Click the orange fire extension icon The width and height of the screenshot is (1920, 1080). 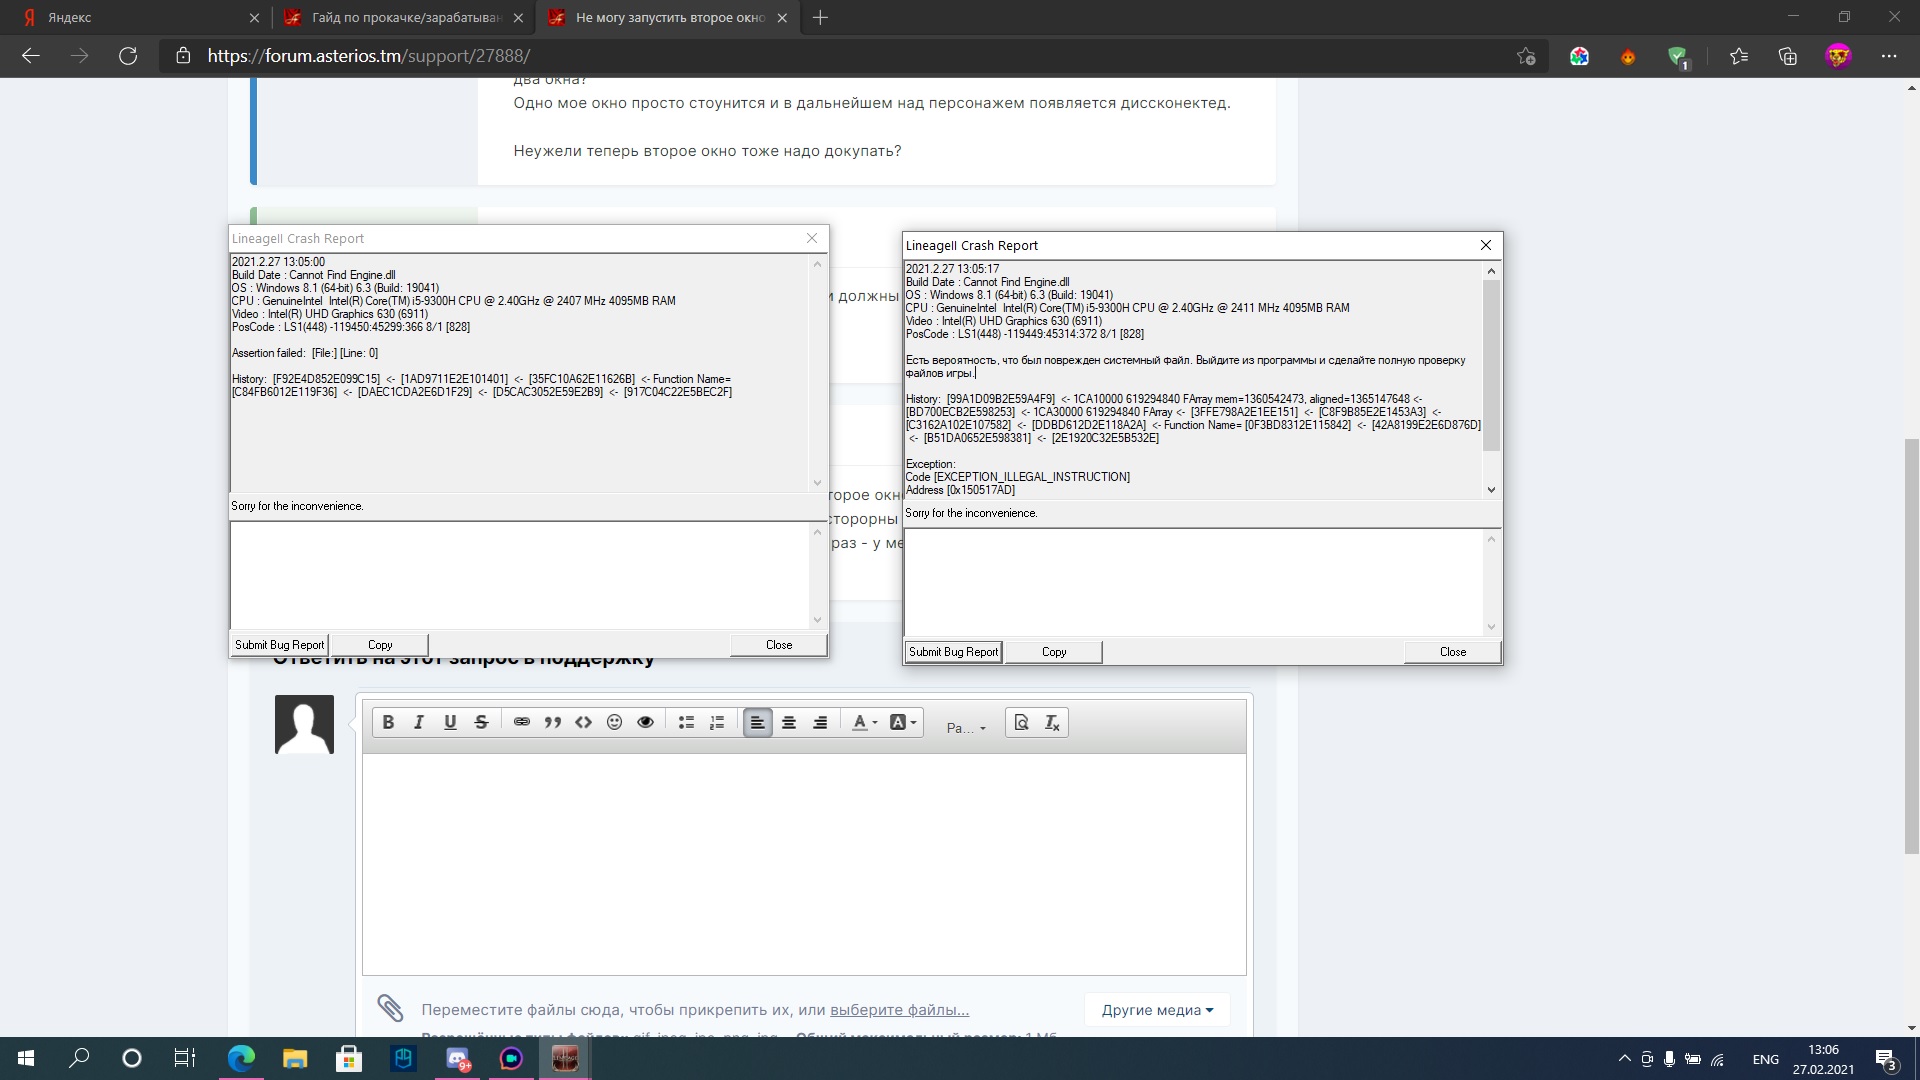coord(1628,57)
